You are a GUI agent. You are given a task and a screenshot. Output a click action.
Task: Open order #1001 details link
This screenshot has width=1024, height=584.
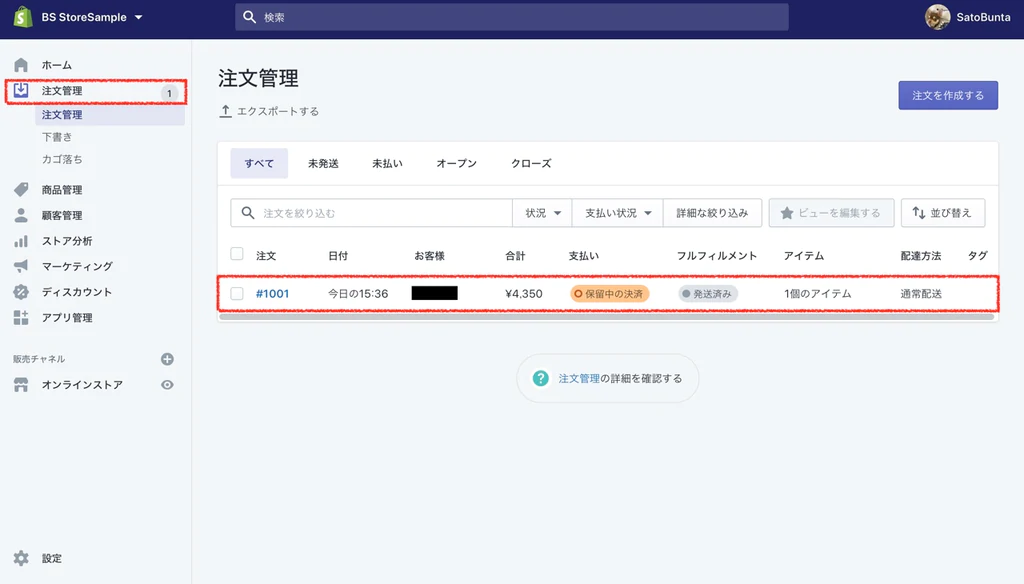point(271,294)
